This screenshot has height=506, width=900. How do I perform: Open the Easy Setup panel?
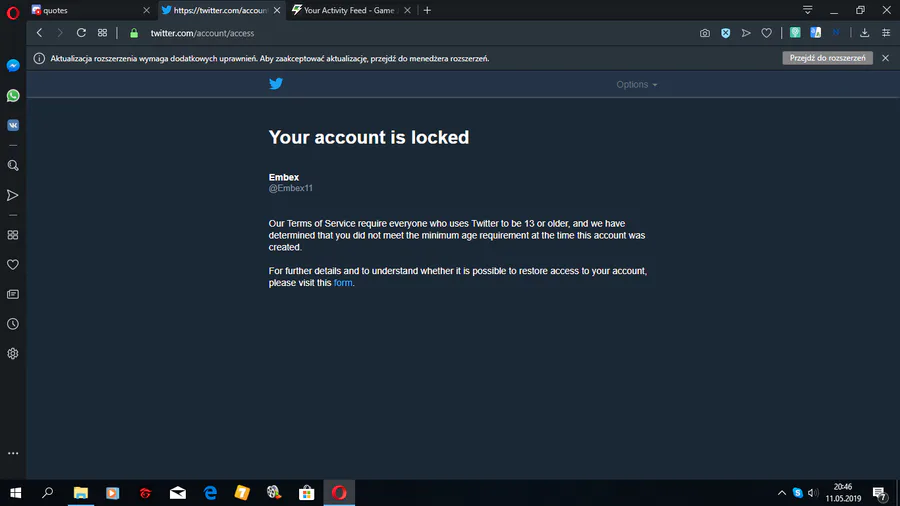tap(886, 33)
